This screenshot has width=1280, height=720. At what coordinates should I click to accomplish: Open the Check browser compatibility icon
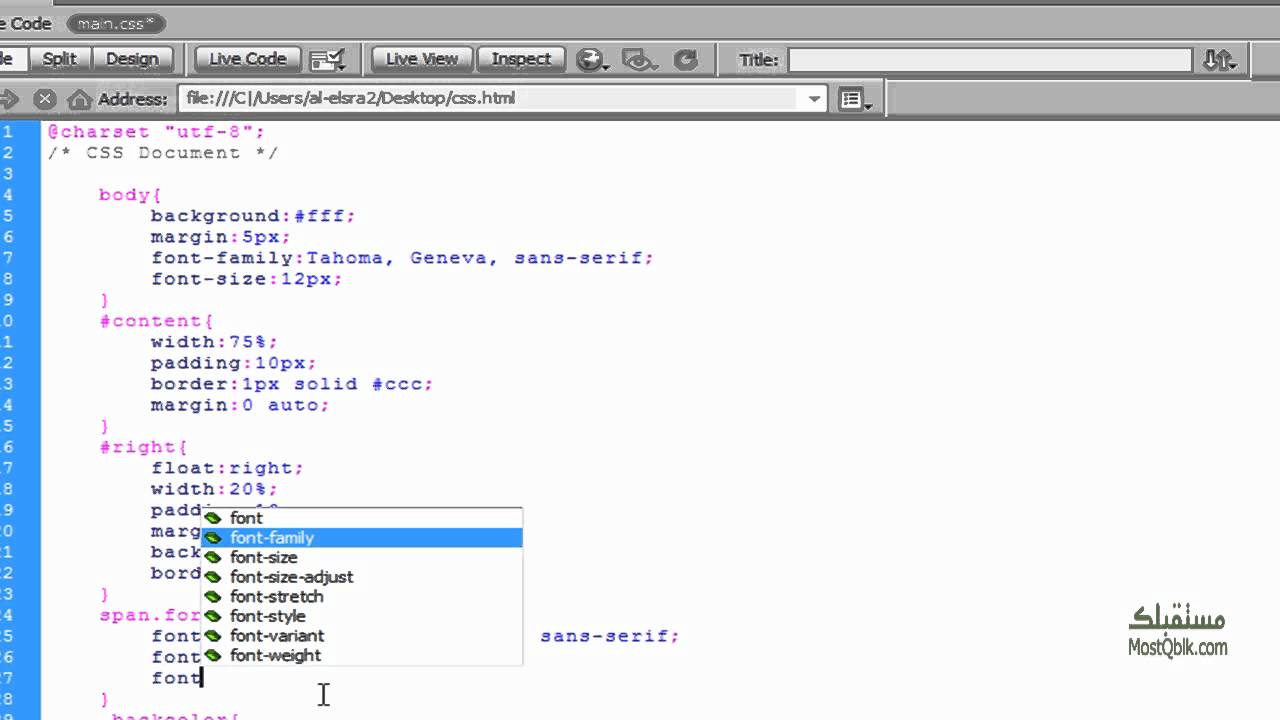coord(328,60)
